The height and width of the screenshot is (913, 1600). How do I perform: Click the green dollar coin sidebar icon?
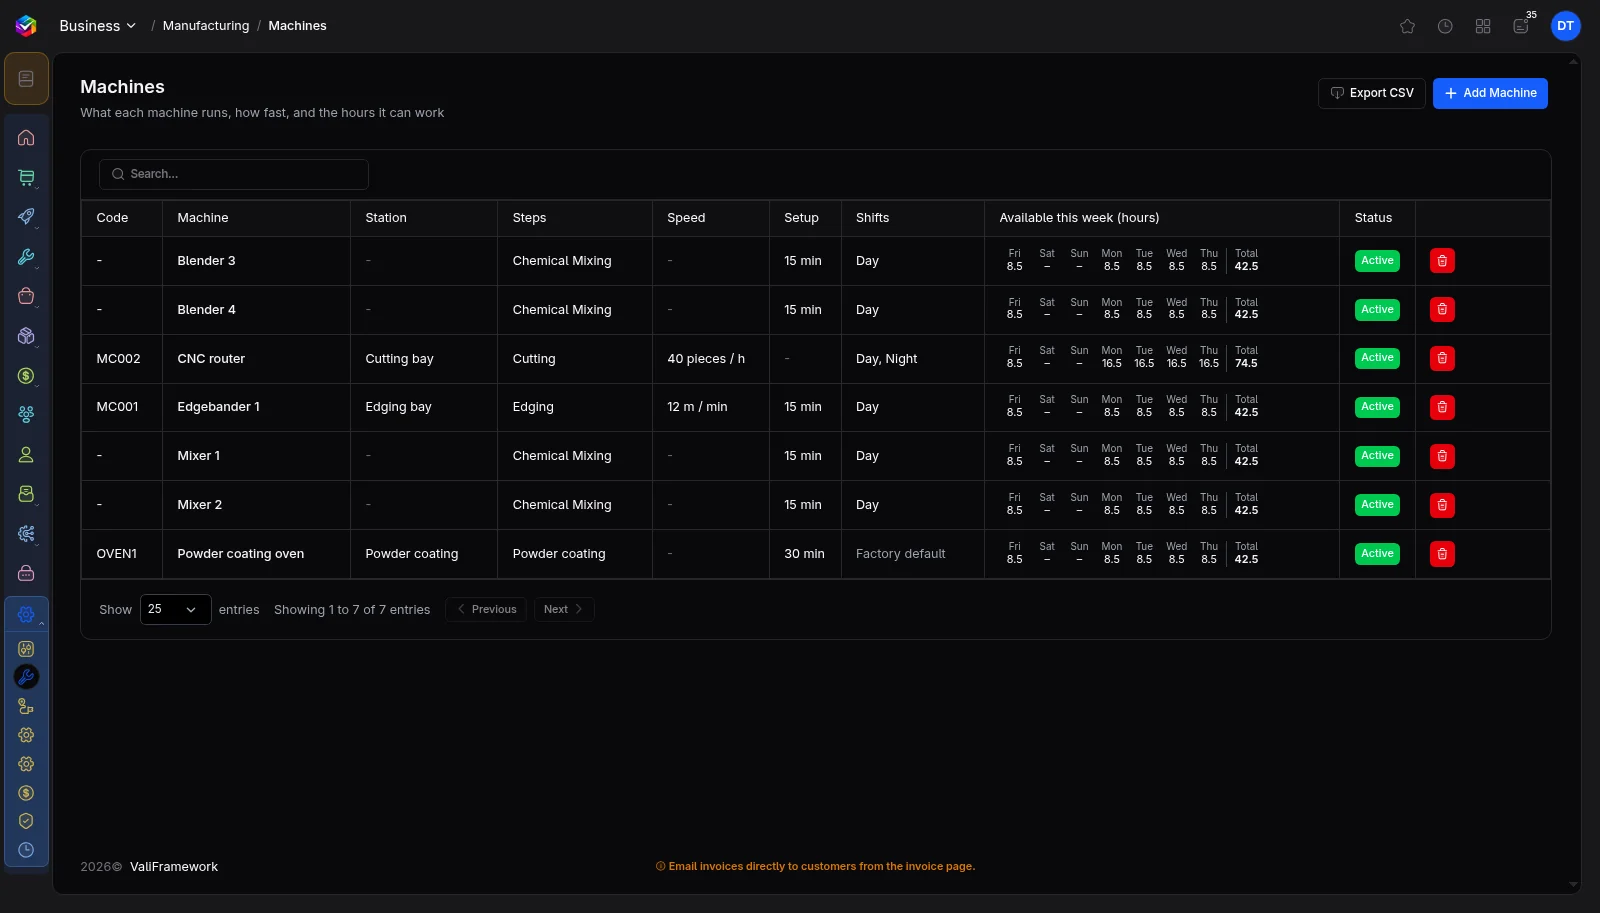point(26,376)
